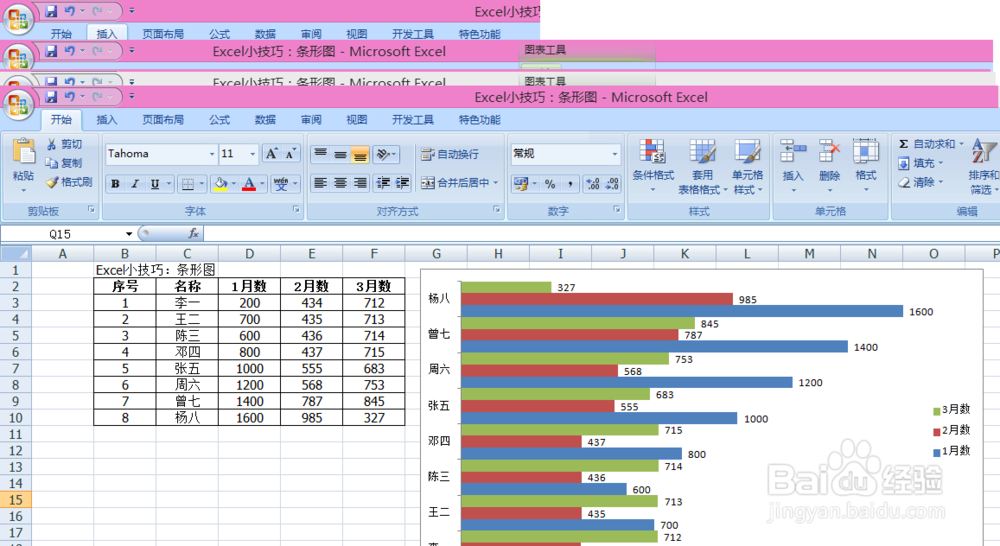The width and height of the screenshot is (1000, 546).
Task: Go to the 审阅 tab in the front window
Action: click(x=311, y=120)
